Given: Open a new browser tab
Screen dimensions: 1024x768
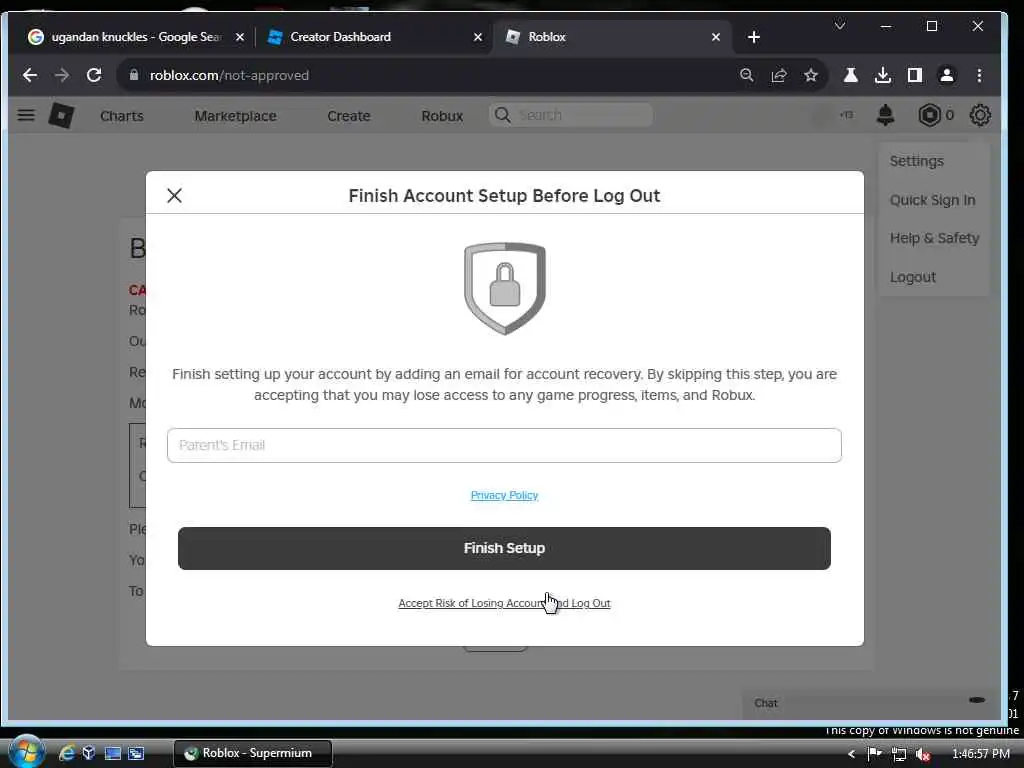Looking at the screenshot, I should point(754,37).
